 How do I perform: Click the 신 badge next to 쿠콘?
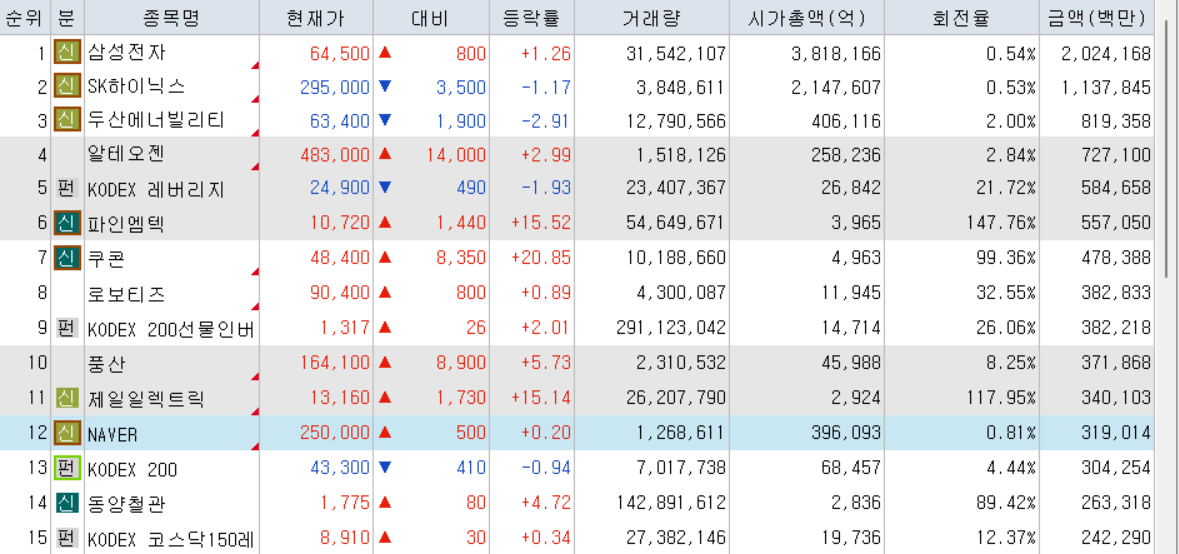click(x=67, y=258)
